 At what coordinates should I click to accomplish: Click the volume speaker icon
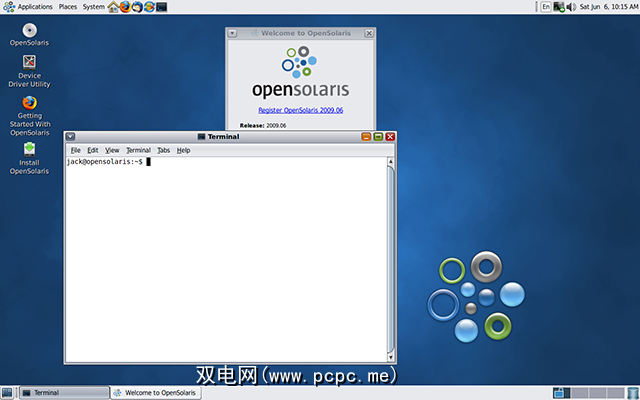tap(571, 7)
